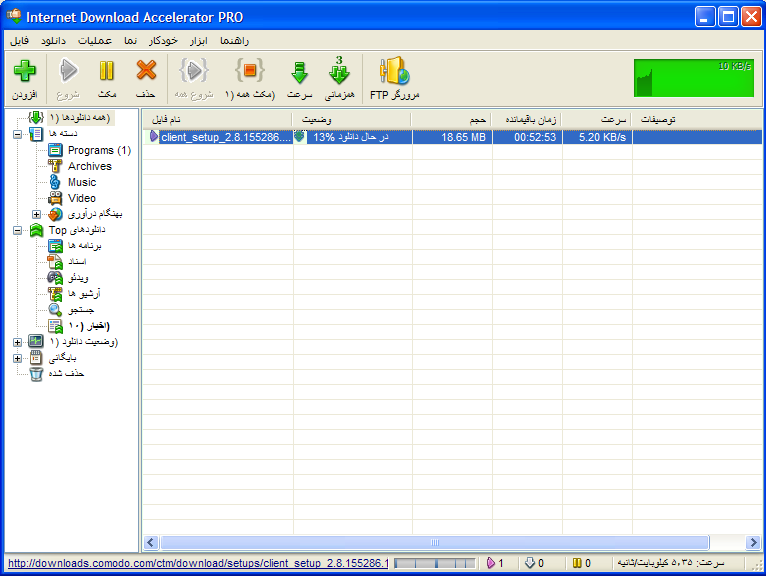Screen dimensions: 766x576
Task: Click the Start download play icon
Action: click(x=68, y=71)
